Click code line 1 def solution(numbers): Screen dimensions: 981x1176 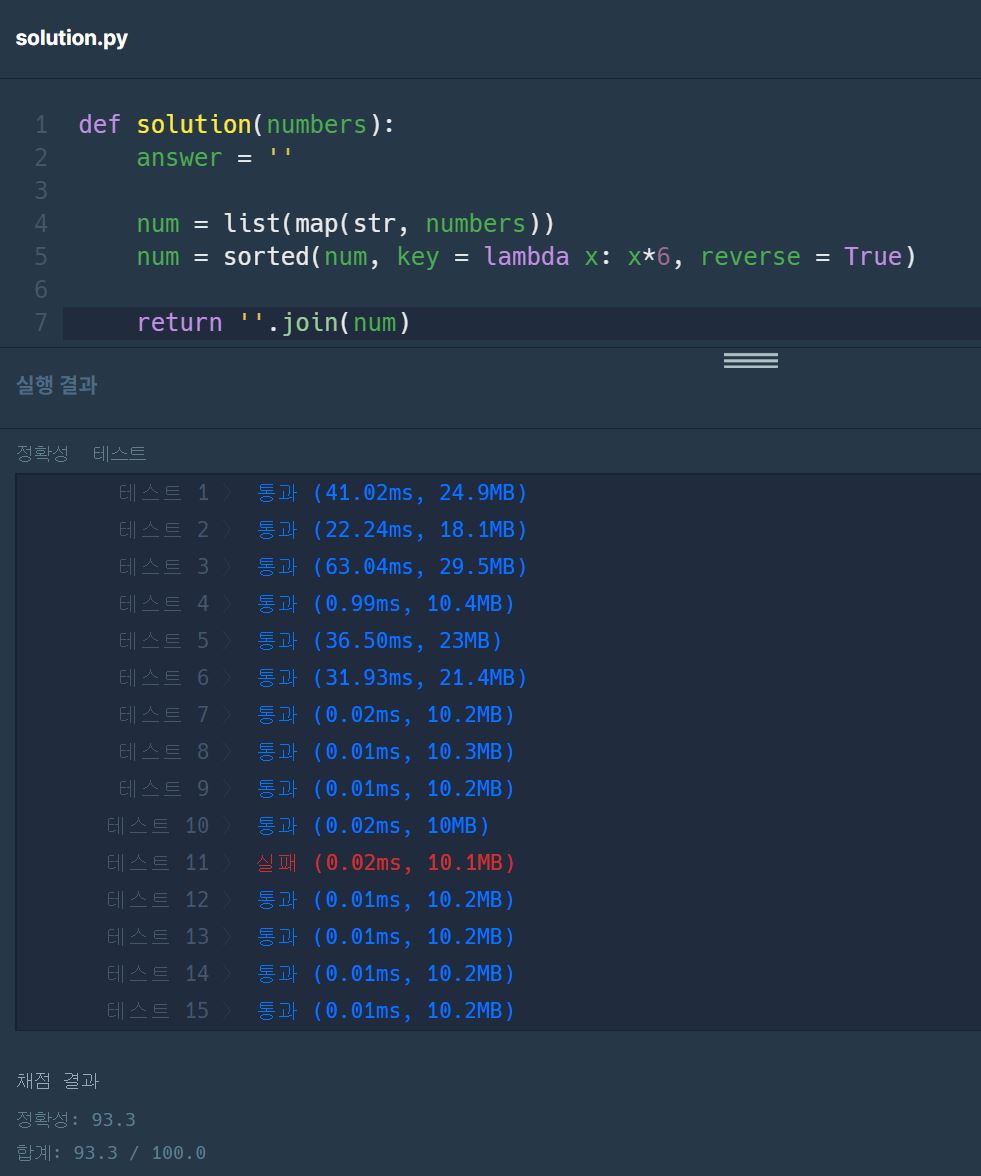(x=236, y=124)
